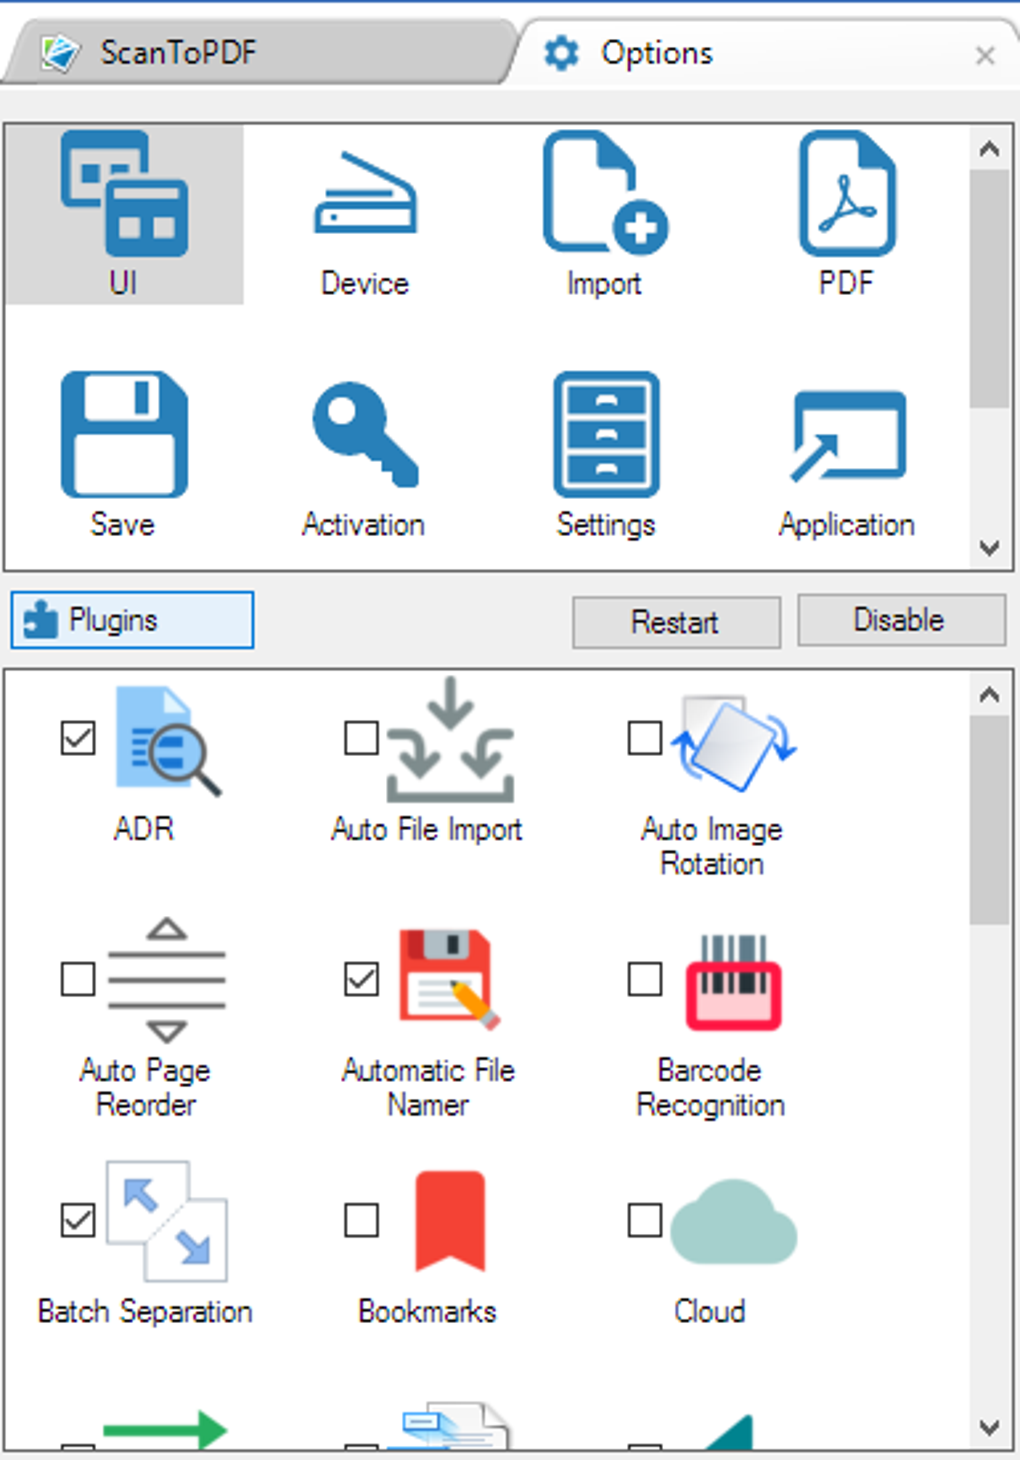The width and height of the screenshot is (1020, 1460).
Task: Select the Auto File Import plugin icon
Action: [x=451, y=740]
